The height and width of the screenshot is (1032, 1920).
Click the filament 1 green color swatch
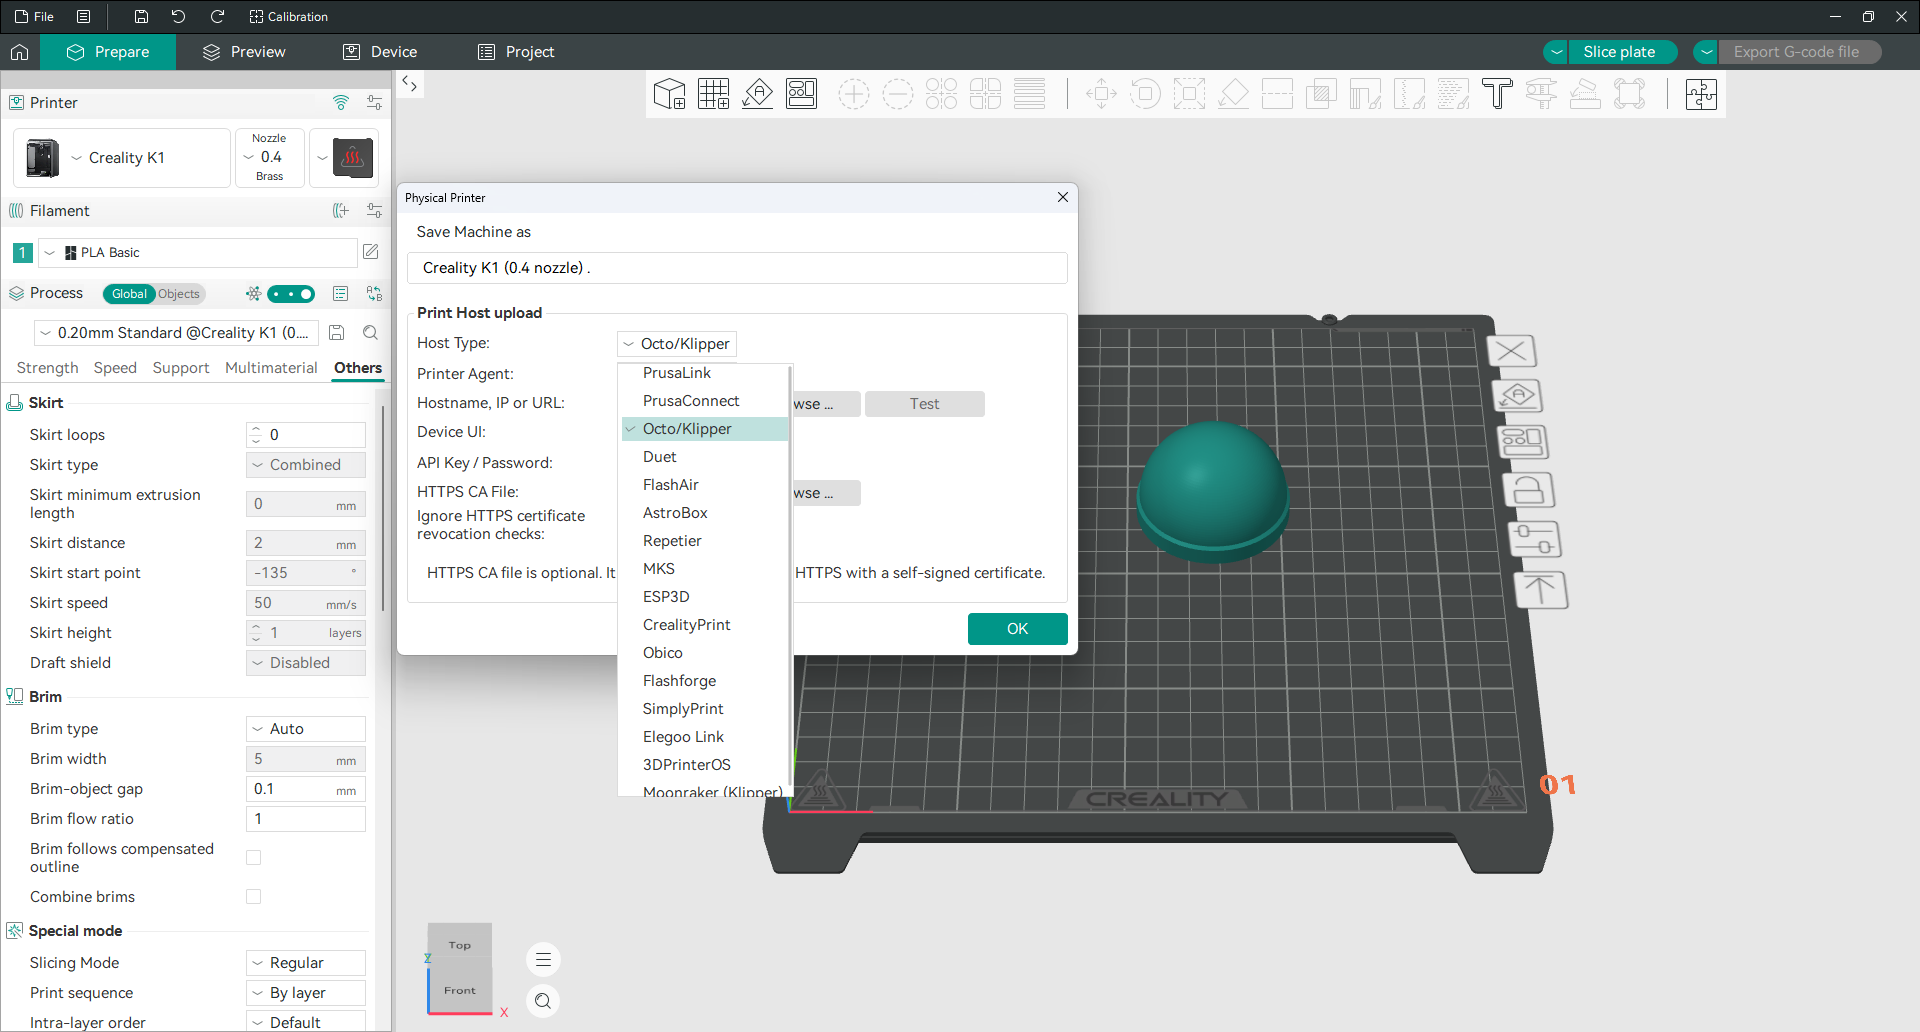point(22,253)
